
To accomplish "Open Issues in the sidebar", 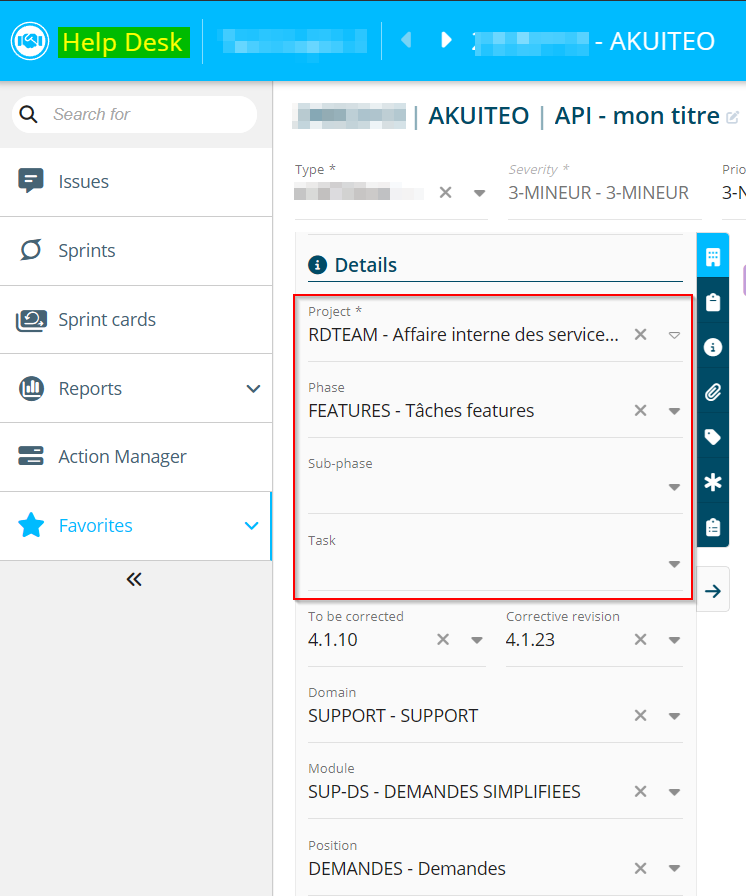I will click(x=84, y=182).
